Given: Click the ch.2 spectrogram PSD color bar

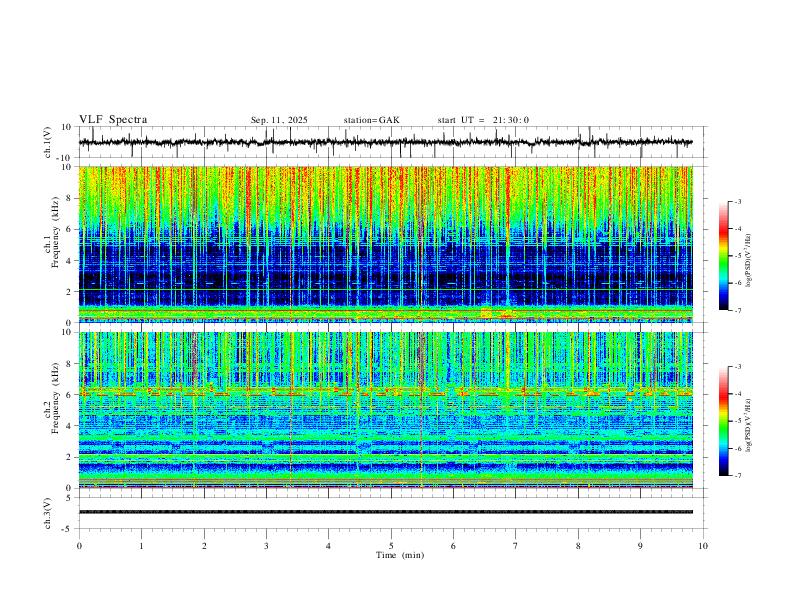Looking at the screenshot, I should 723,421.
